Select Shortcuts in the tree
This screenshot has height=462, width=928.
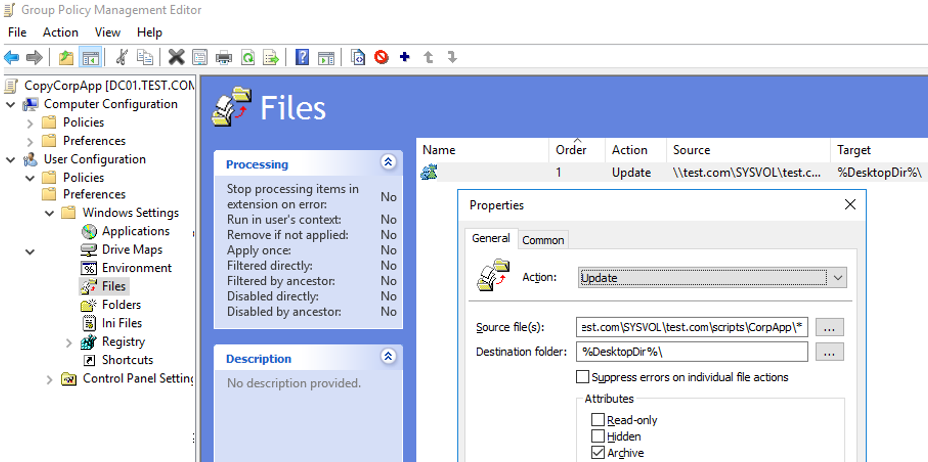pyautogui.click(x=127, y=360)
